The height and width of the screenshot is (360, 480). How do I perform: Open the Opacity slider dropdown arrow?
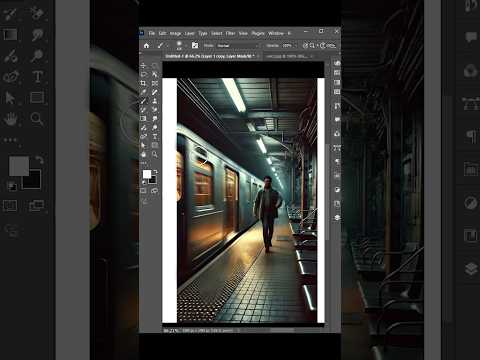point(295,46)
